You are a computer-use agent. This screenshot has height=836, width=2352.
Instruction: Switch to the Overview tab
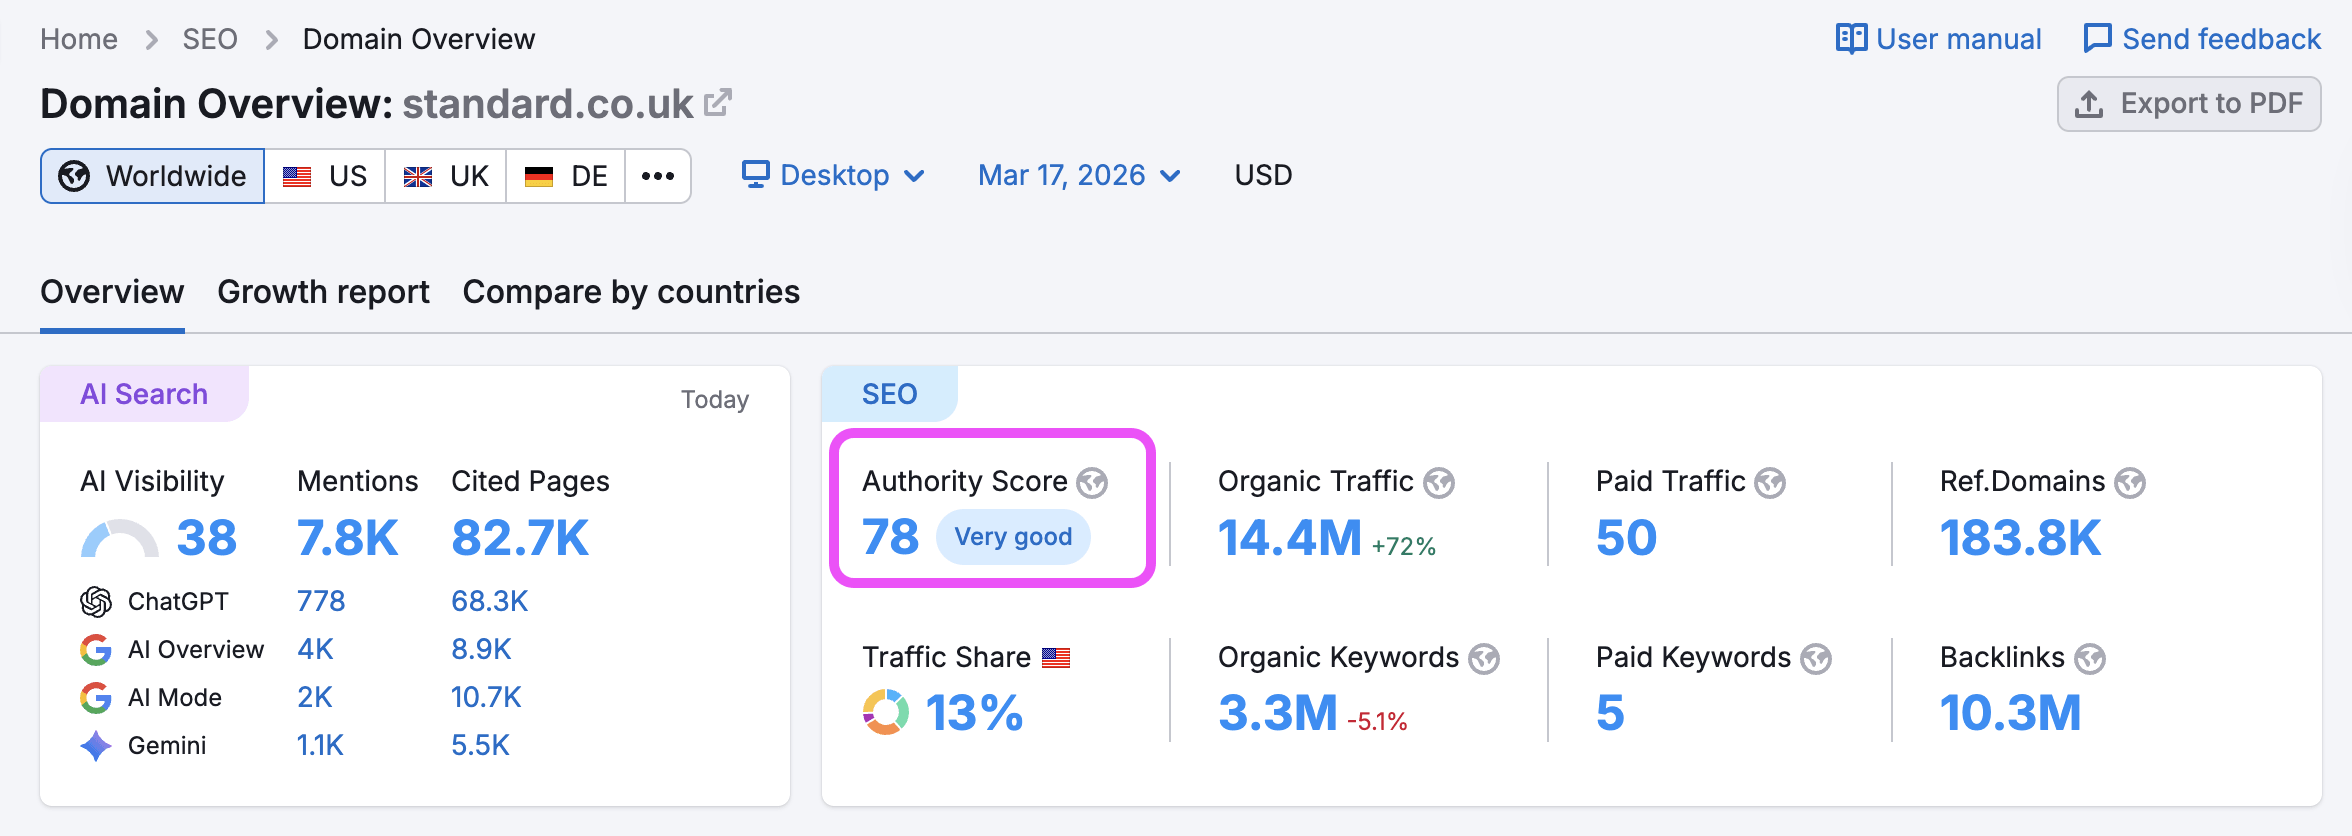[112, 292]
